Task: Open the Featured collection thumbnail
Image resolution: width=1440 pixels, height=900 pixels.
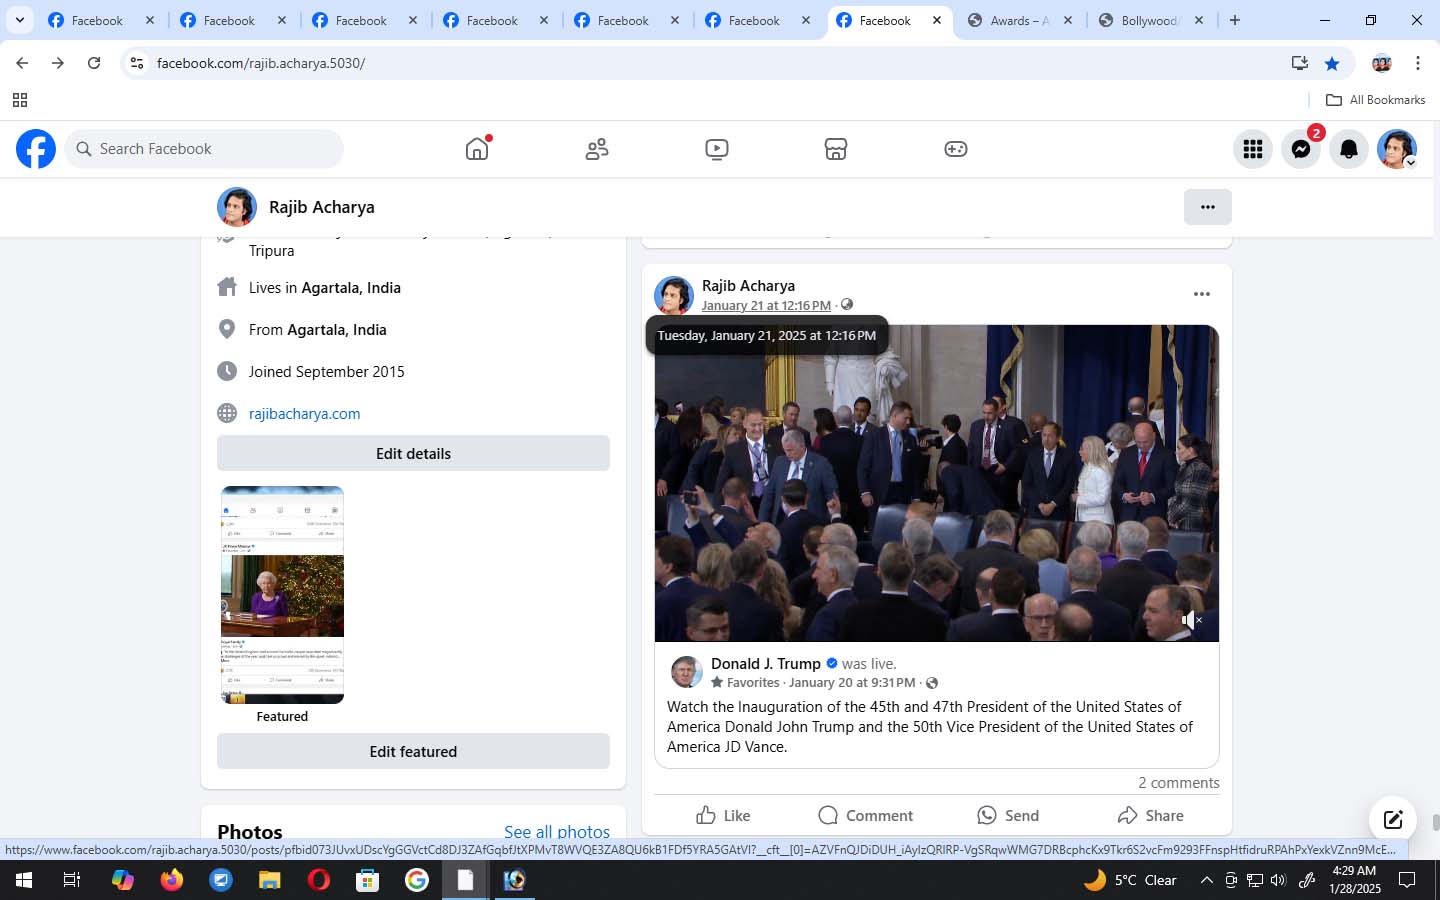Action: click(x=282, y=595)
